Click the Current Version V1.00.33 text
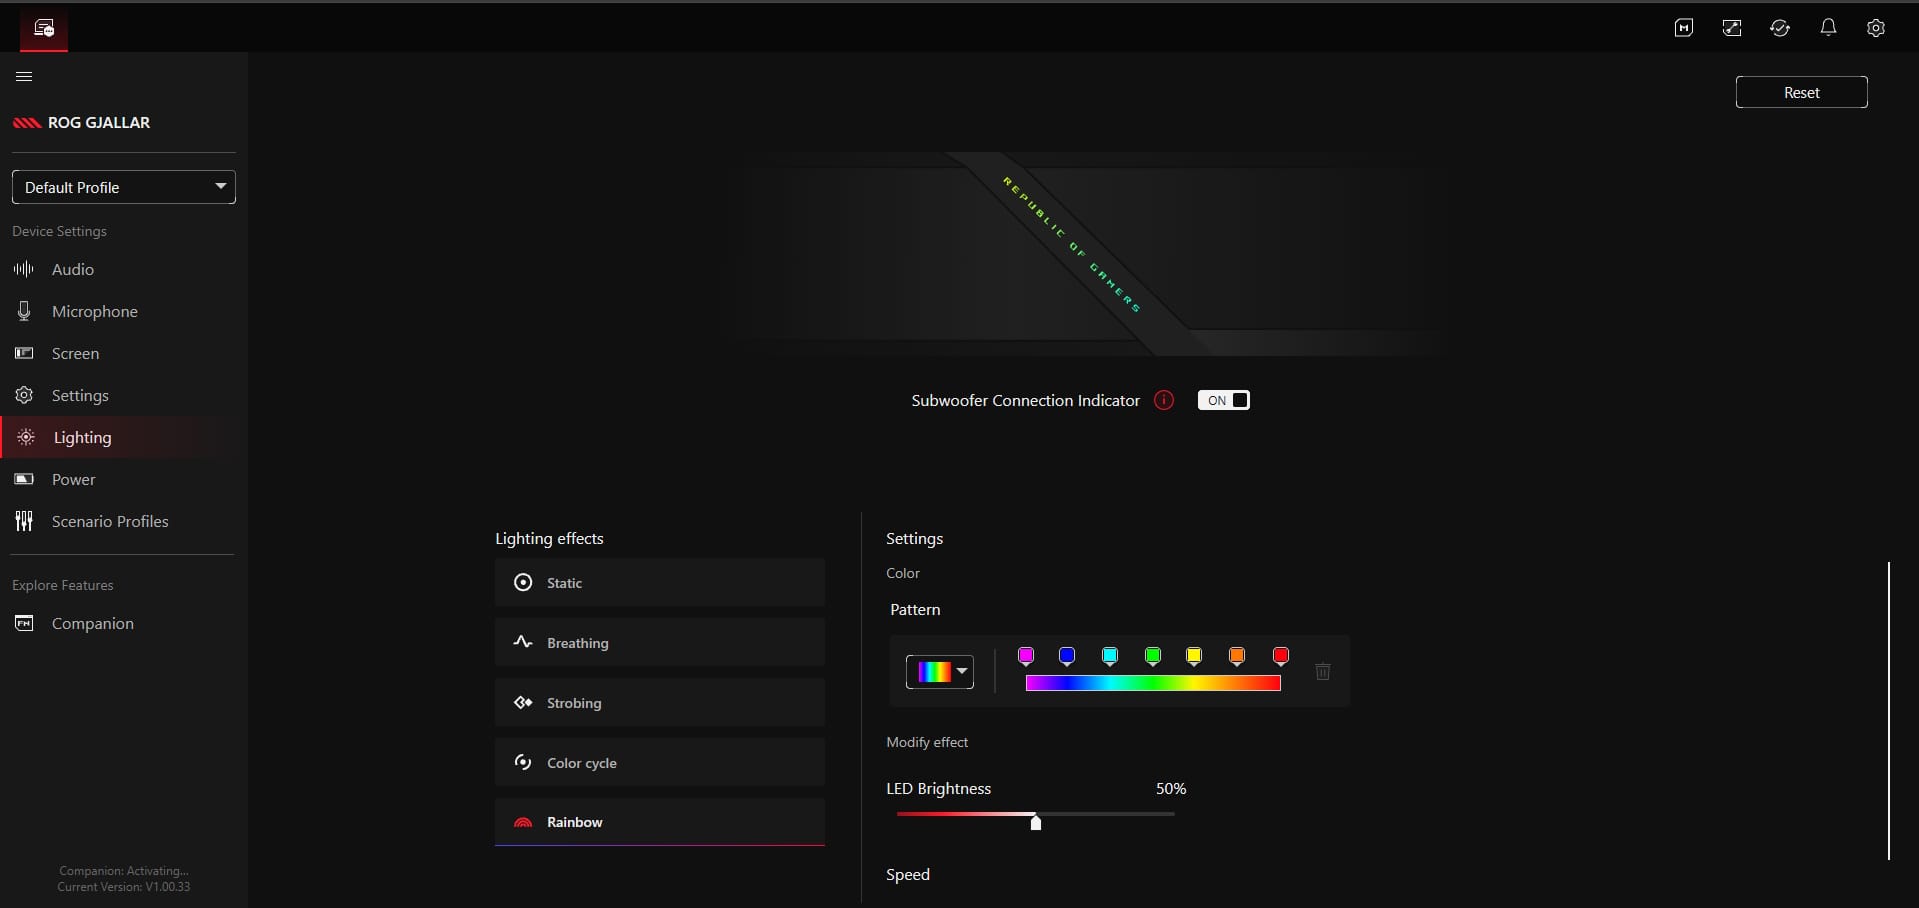 [x=124, y=887]
